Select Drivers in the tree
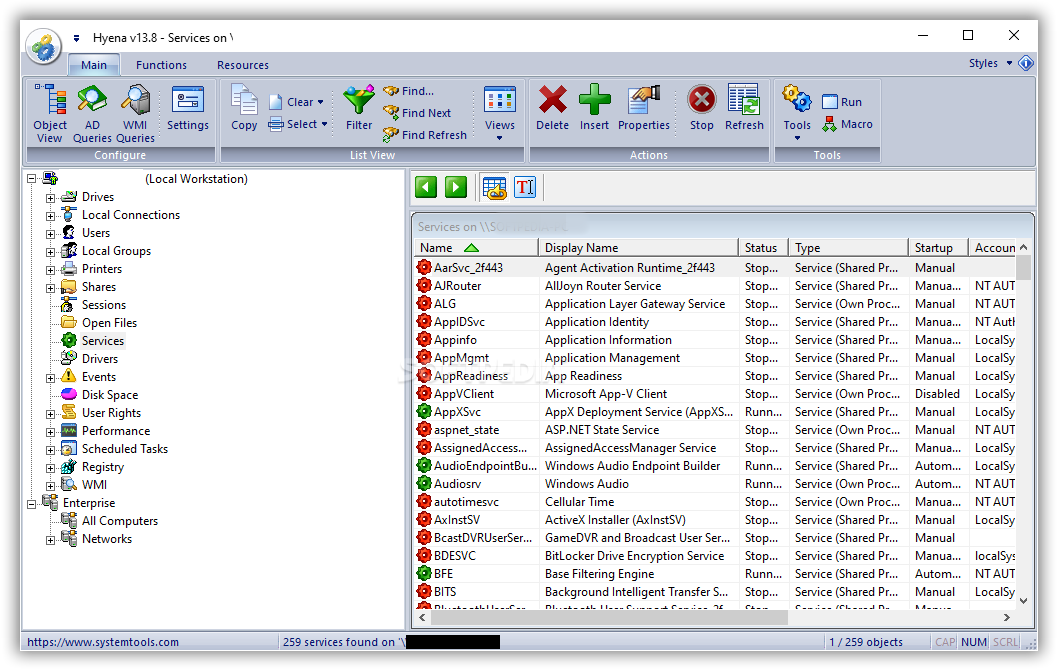The width and height of the screenshot is (1058, 671). [x=100, y=358]
